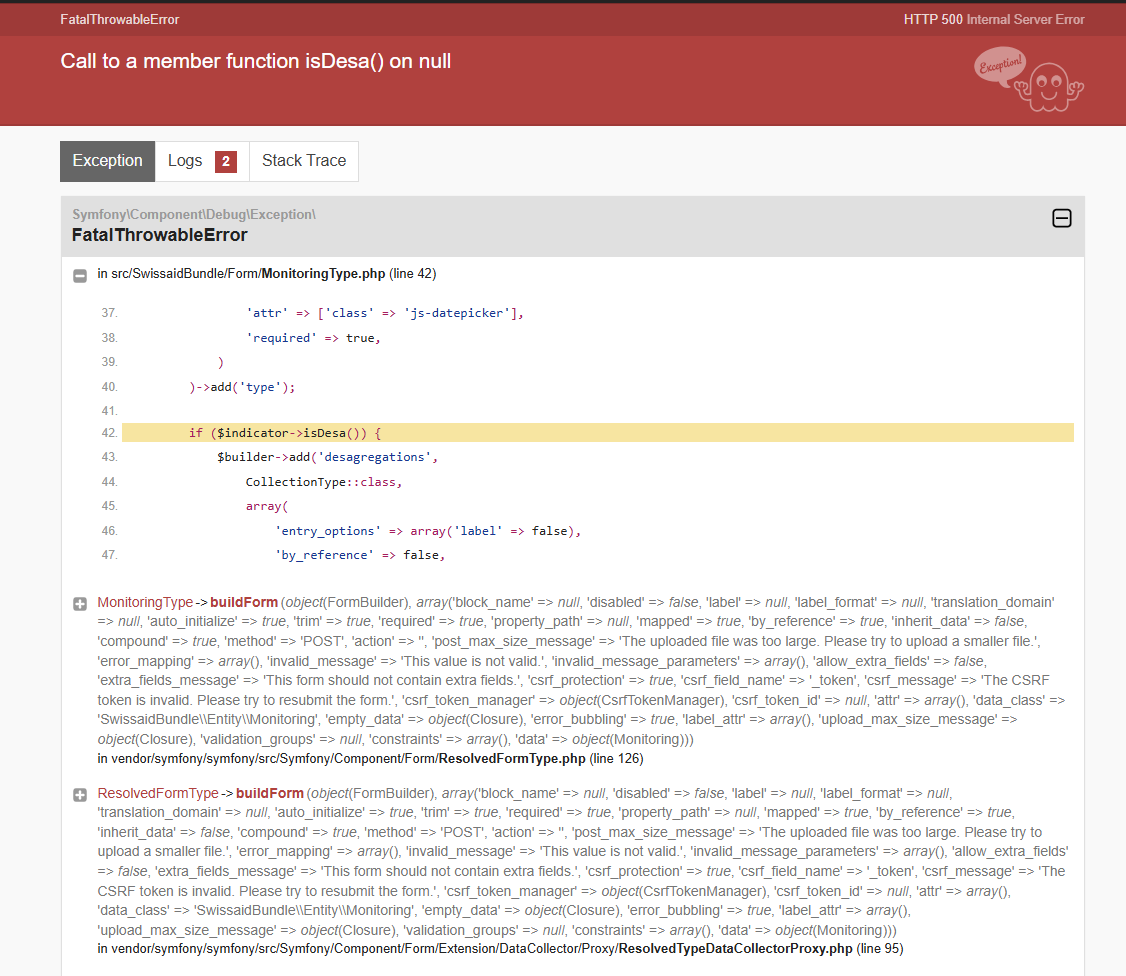Click the ResolvedFormType class name in trace
The image size is (1126, 976).
point(158,793)
